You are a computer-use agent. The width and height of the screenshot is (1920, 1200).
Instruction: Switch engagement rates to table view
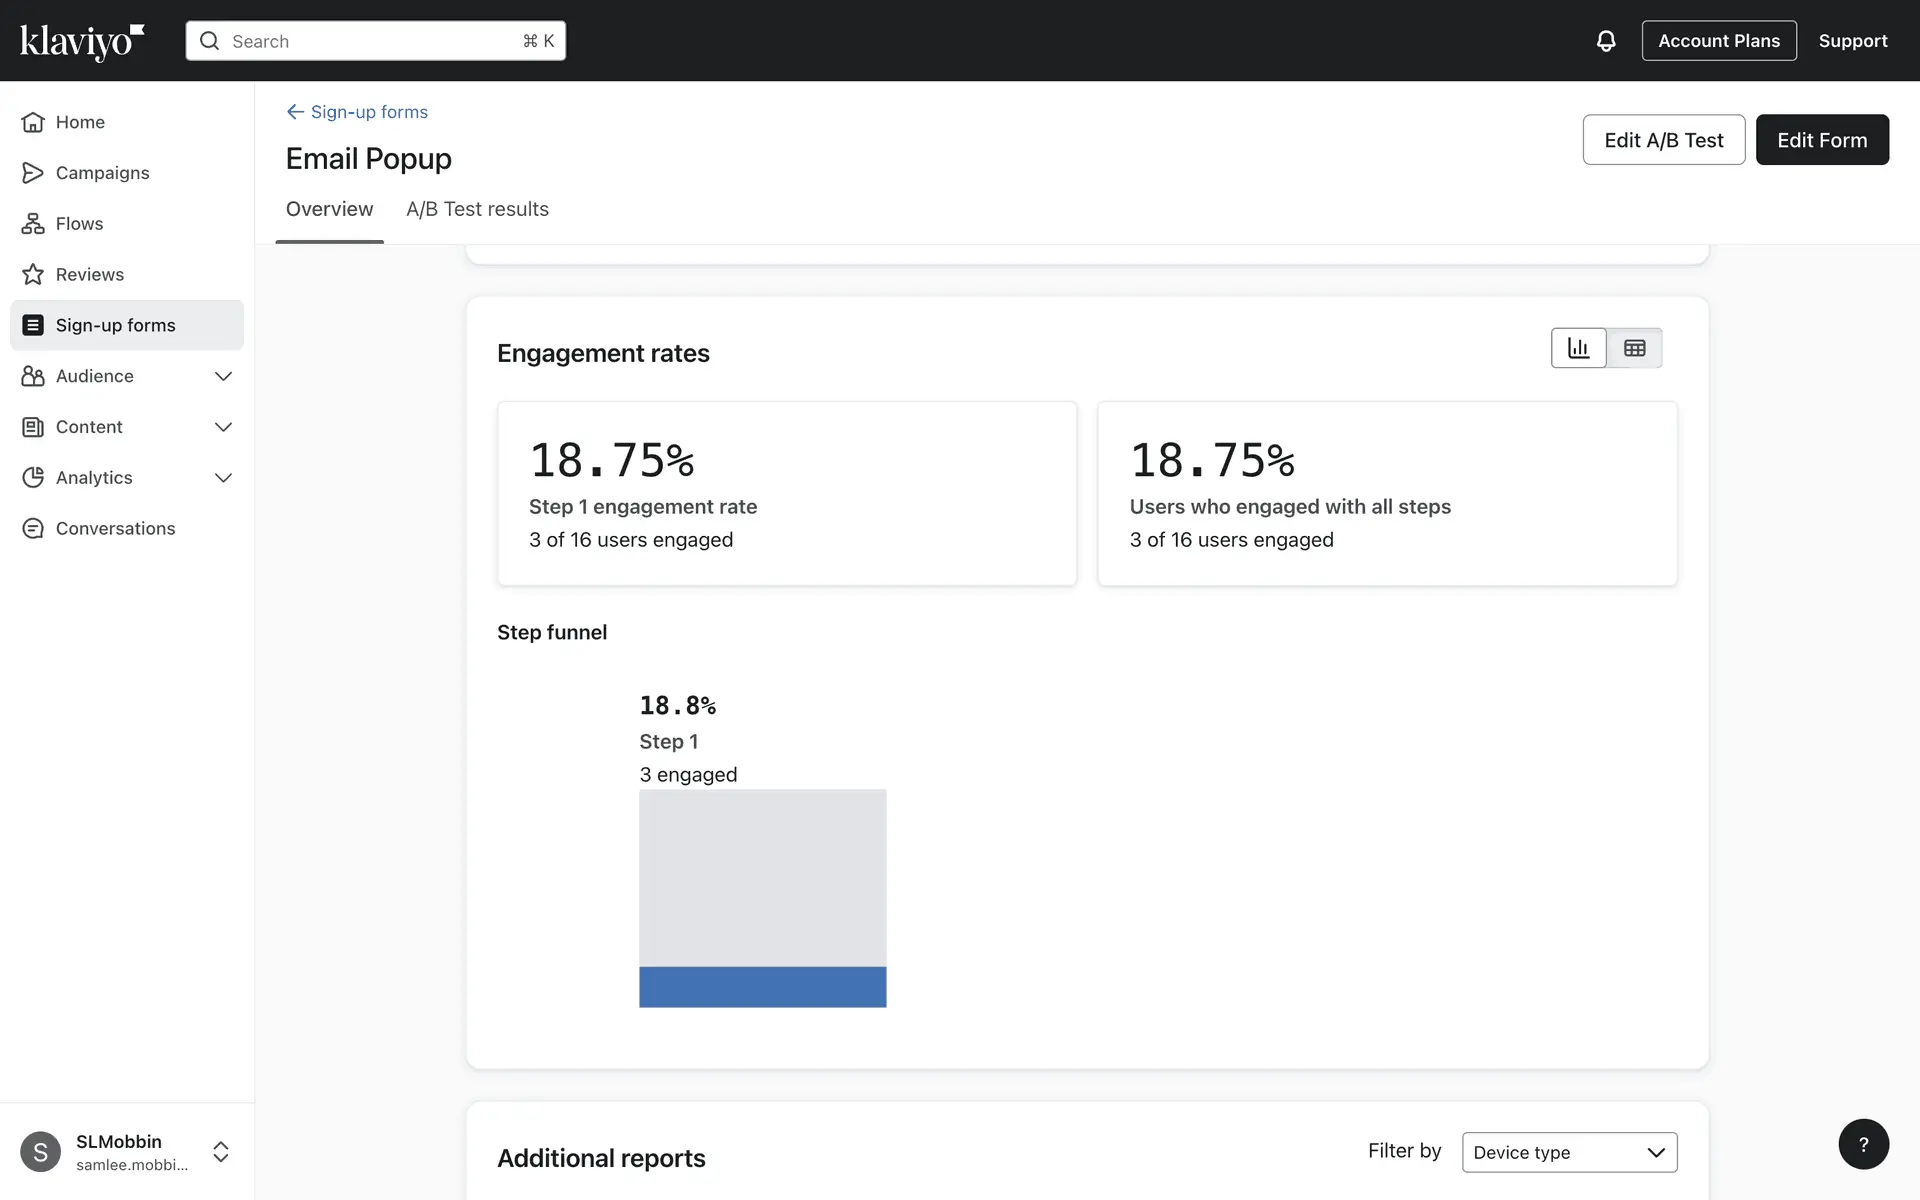coord(1635,348)
